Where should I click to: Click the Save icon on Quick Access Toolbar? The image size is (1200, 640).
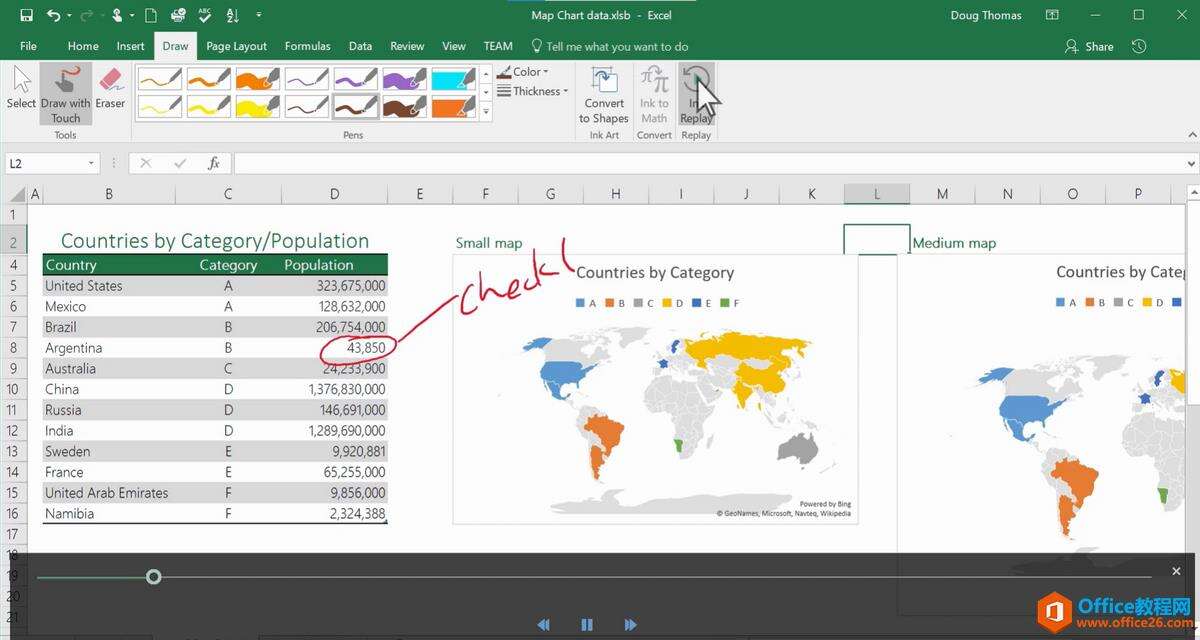tap(25, 14)
